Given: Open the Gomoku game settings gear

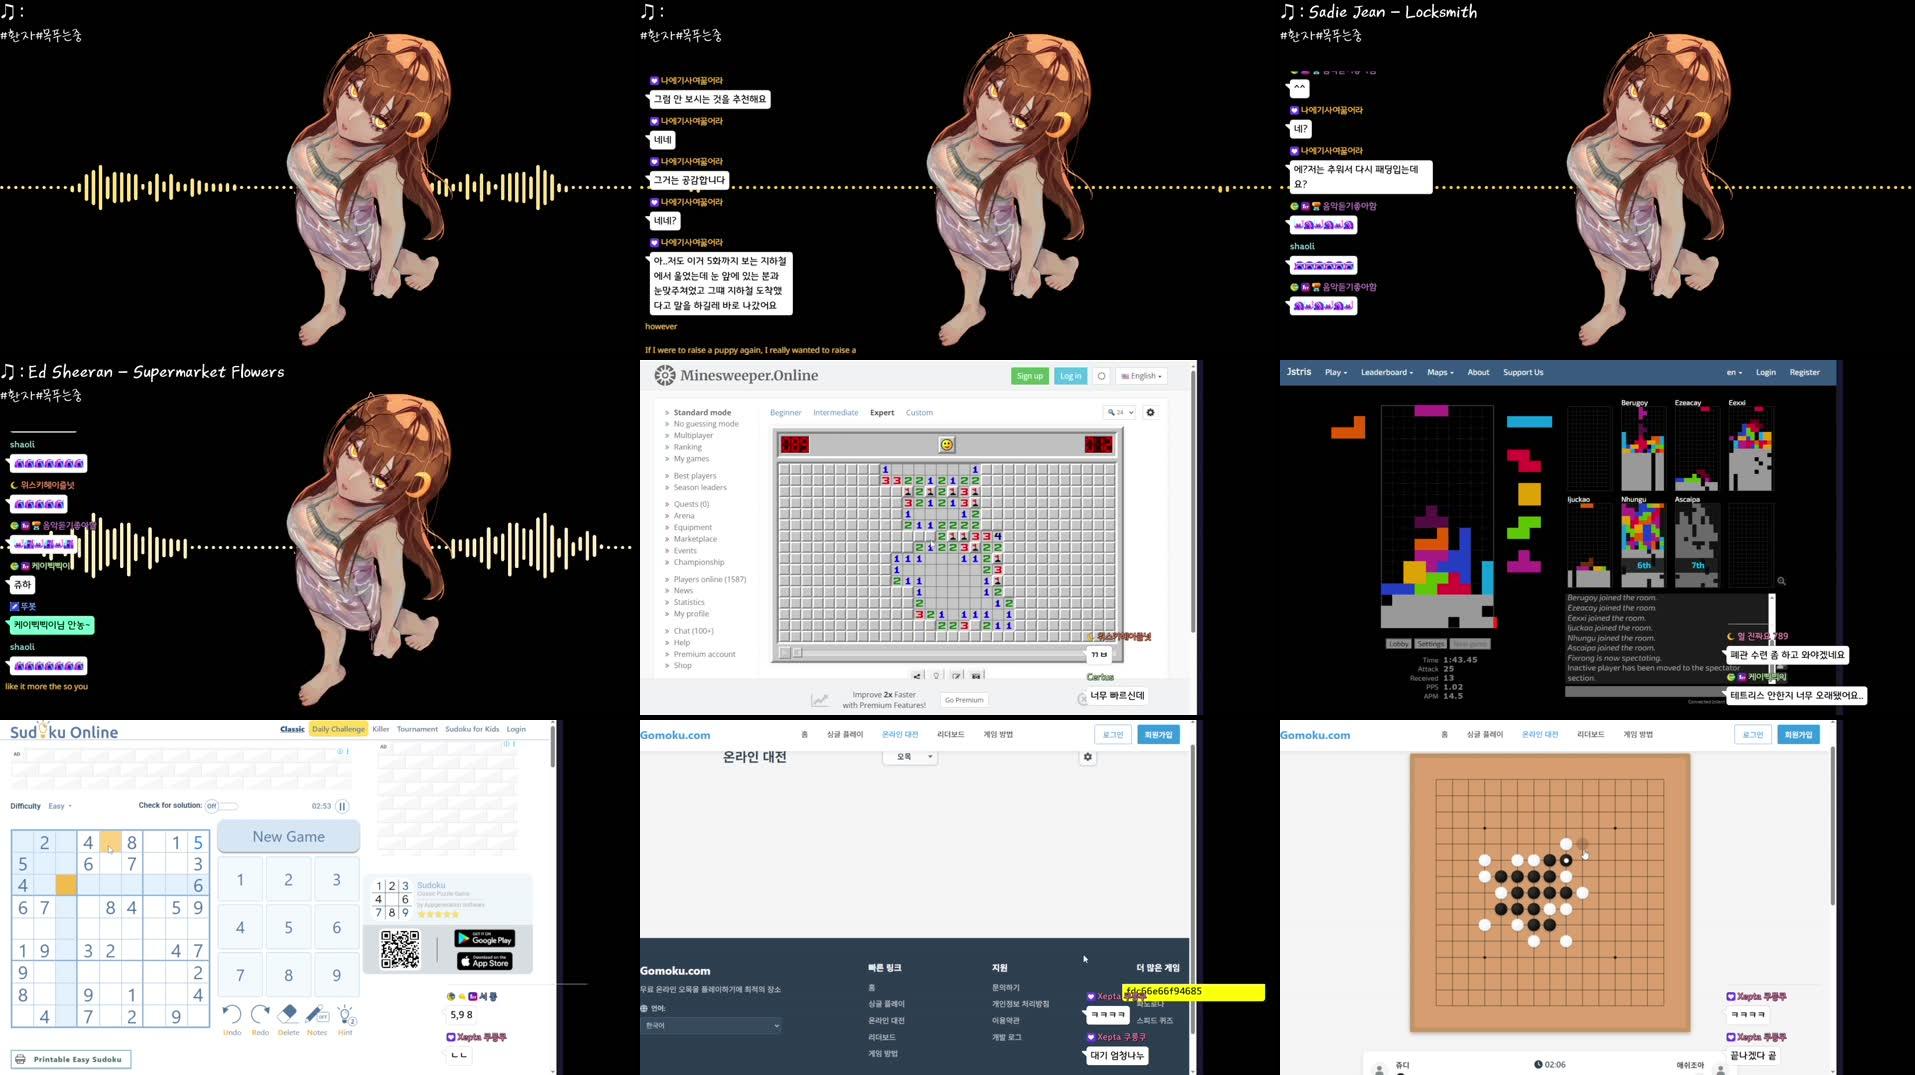Looking at the screenshot, I should (1087, 757).
